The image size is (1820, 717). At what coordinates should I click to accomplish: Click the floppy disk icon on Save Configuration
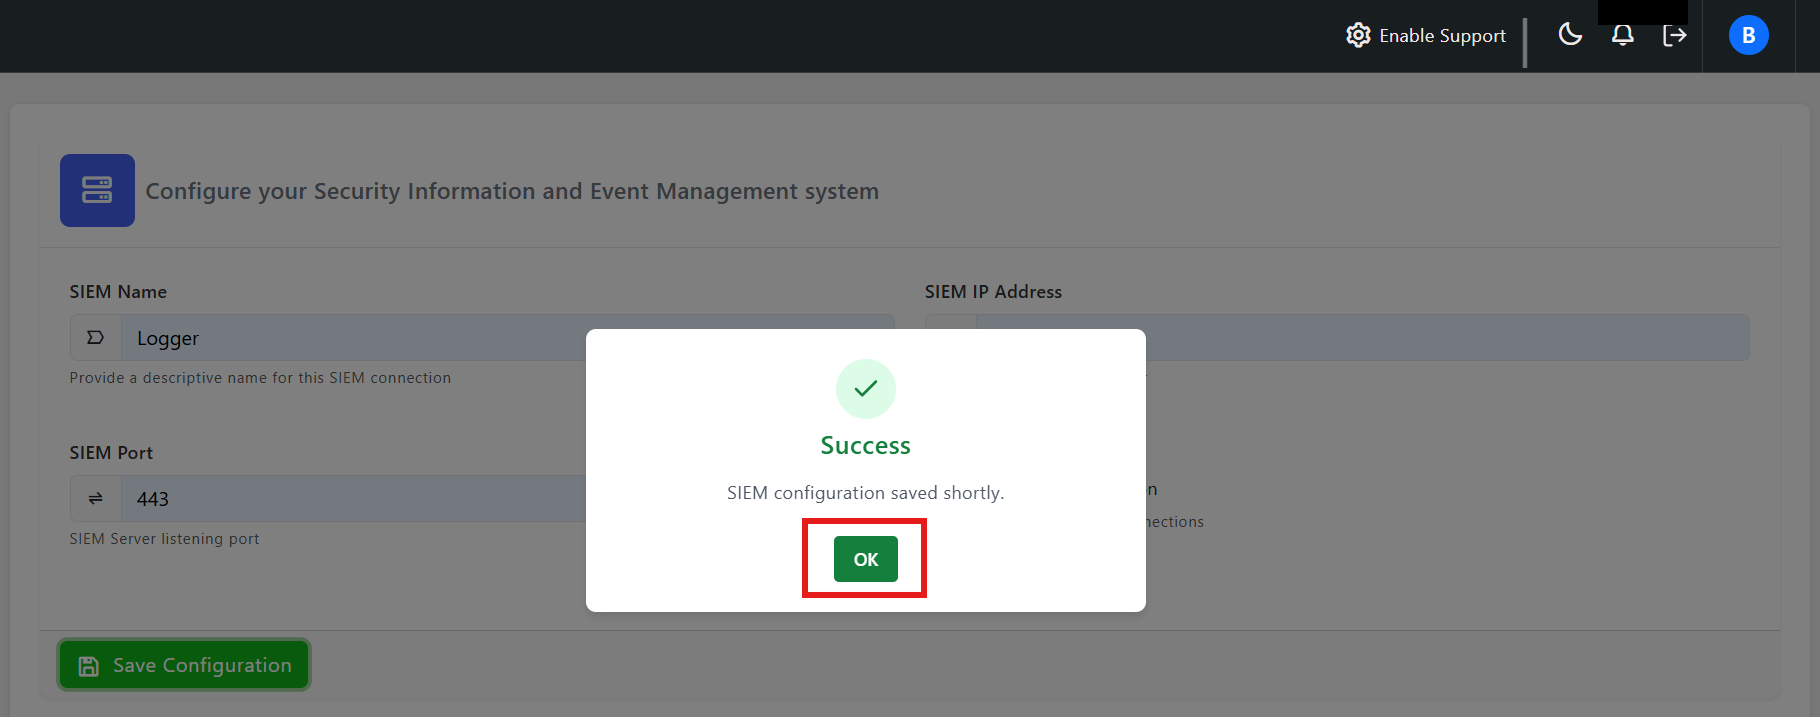point(89,666)
